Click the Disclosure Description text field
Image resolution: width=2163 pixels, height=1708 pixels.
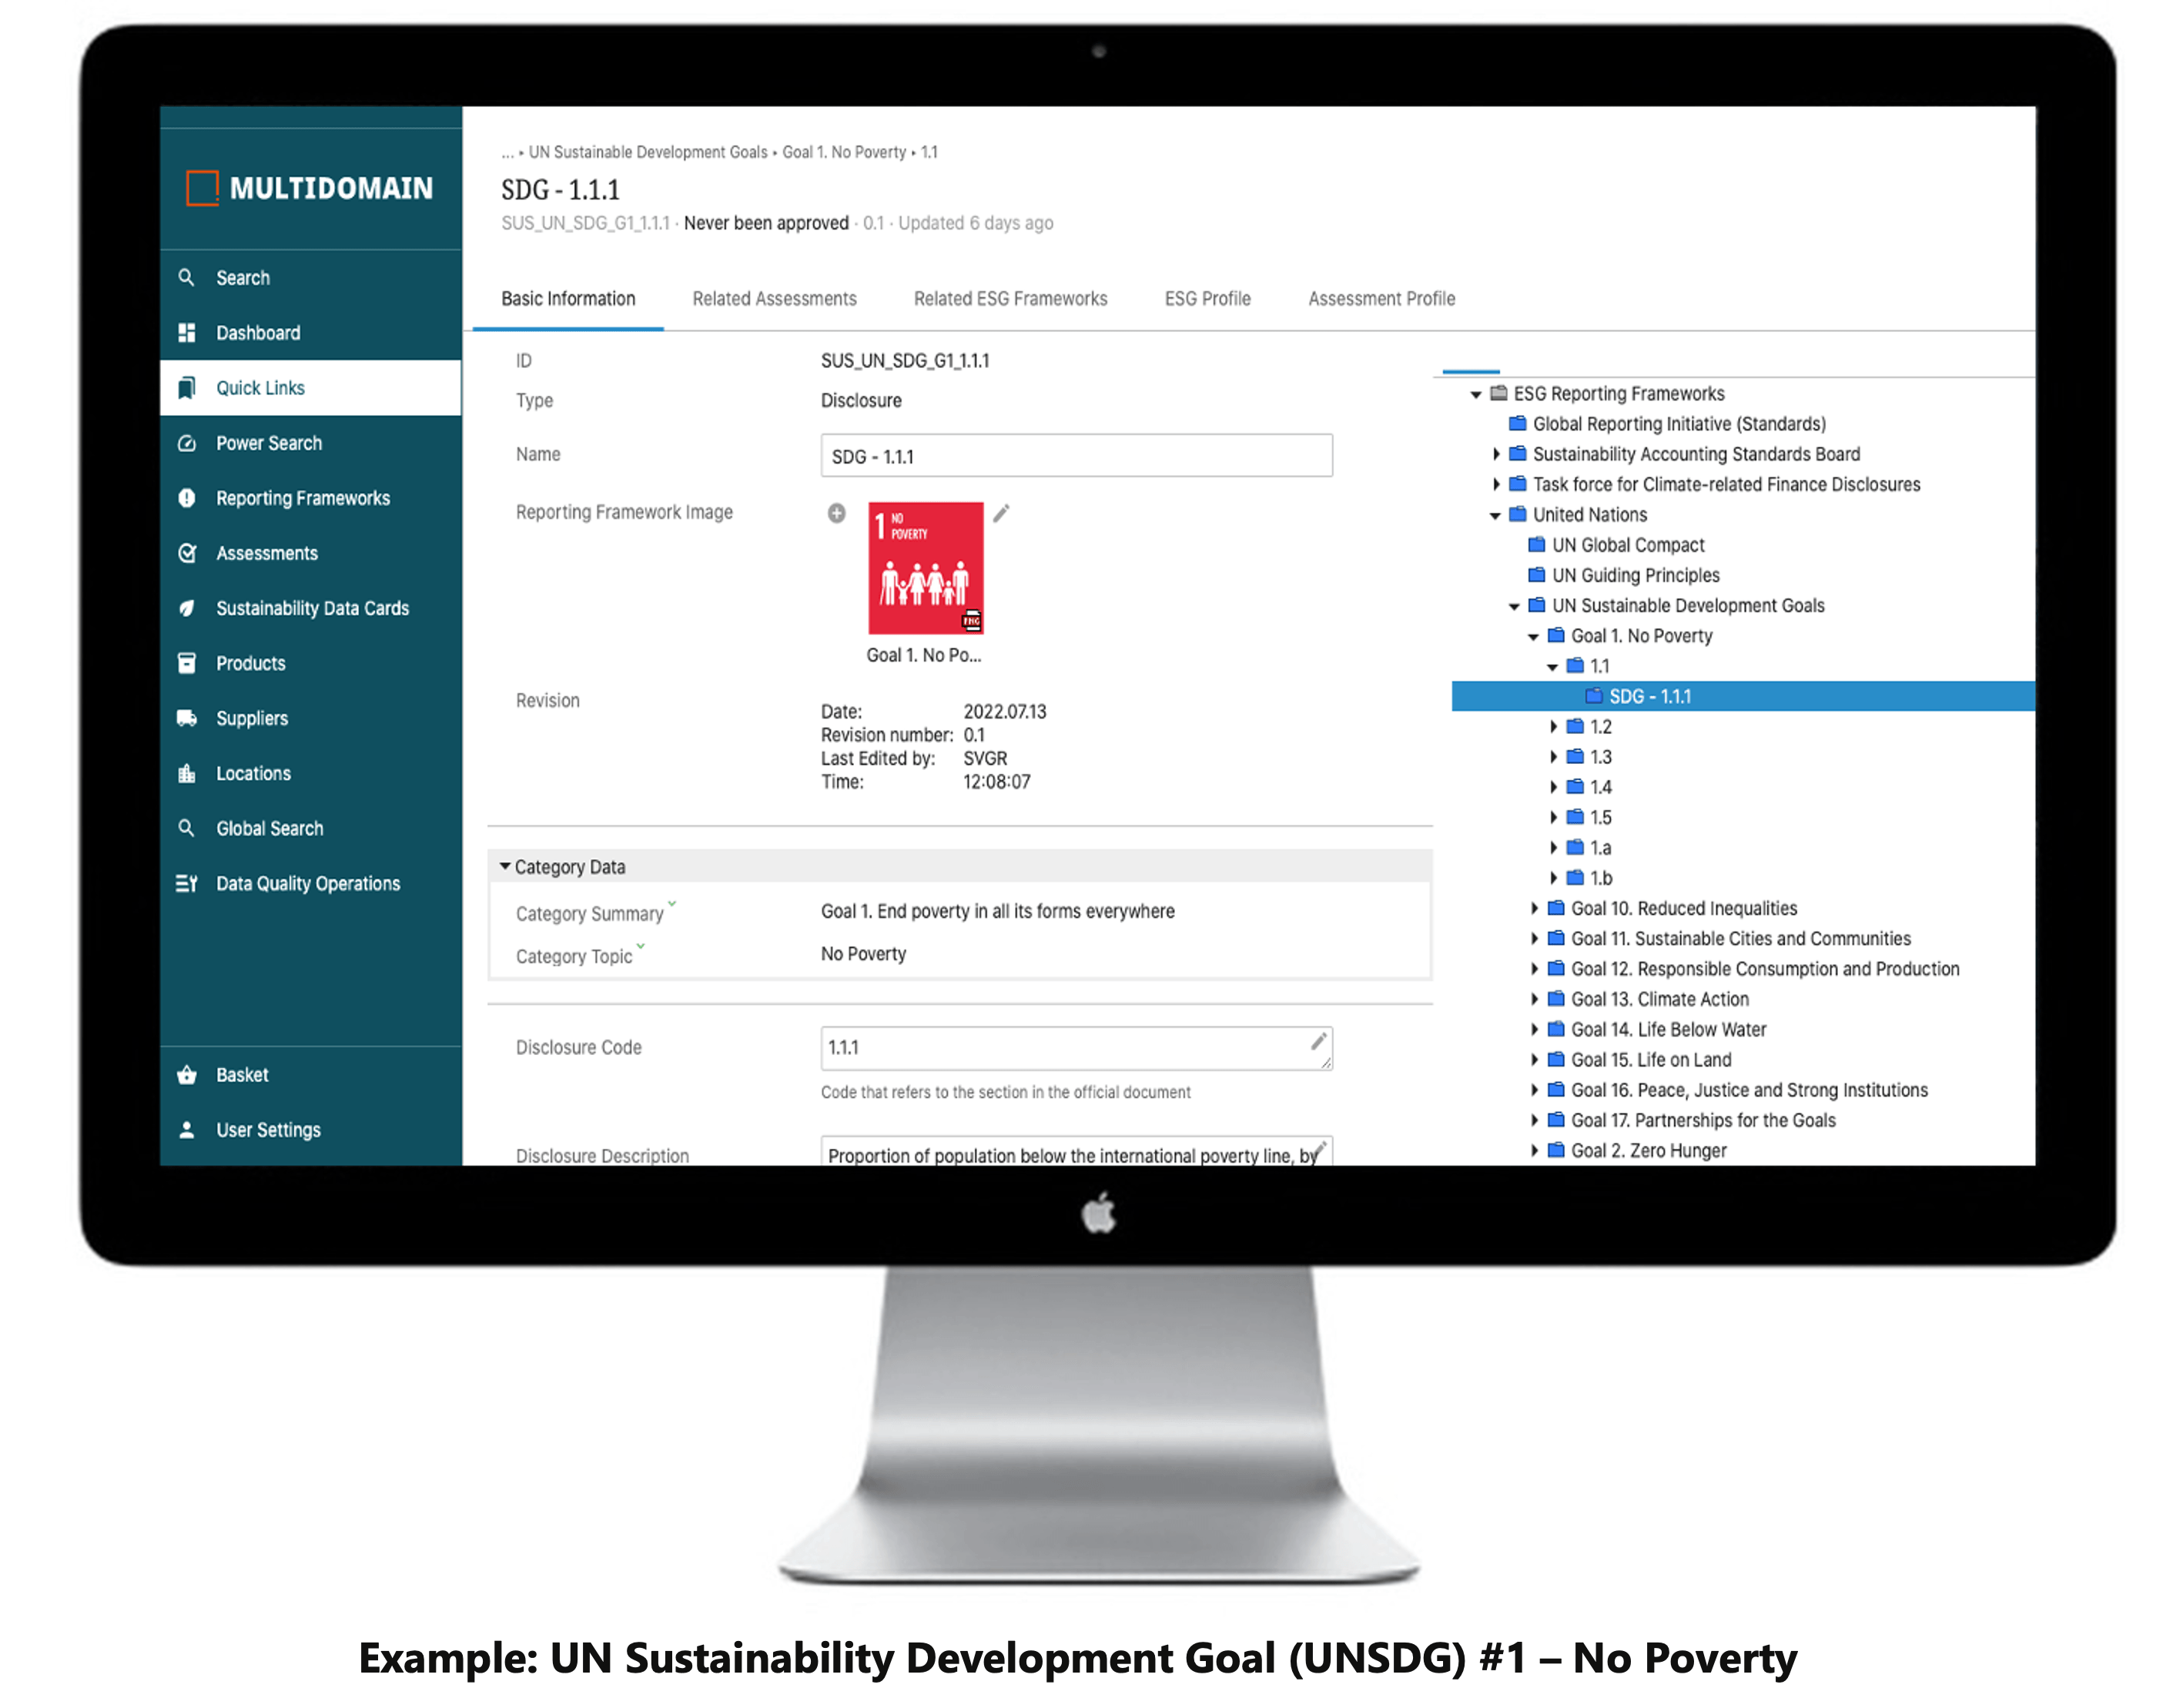(x=1076, y=1151)
